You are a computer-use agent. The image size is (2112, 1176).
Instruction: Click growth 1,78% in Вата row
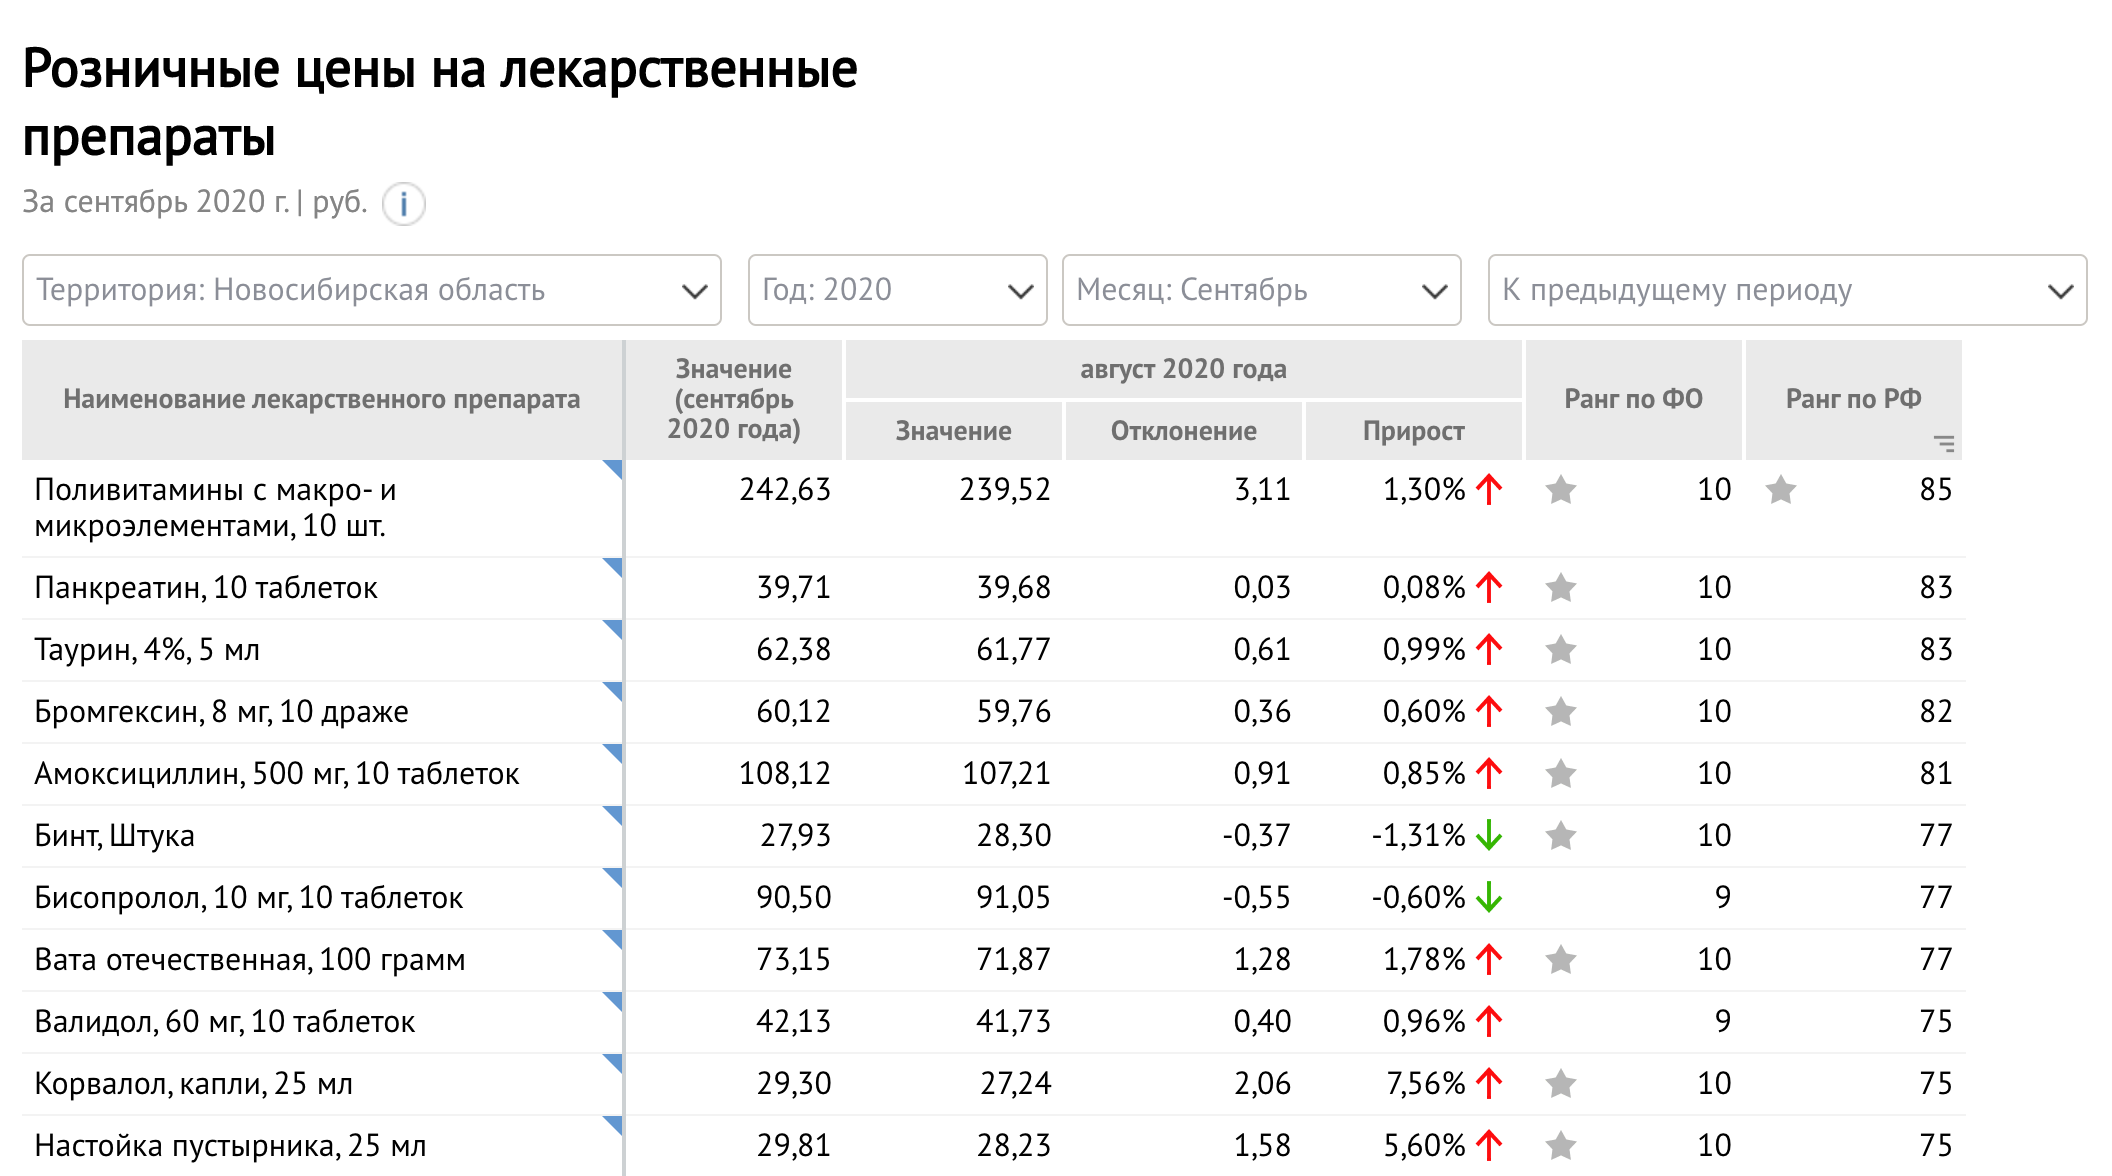pos(1424,960)
